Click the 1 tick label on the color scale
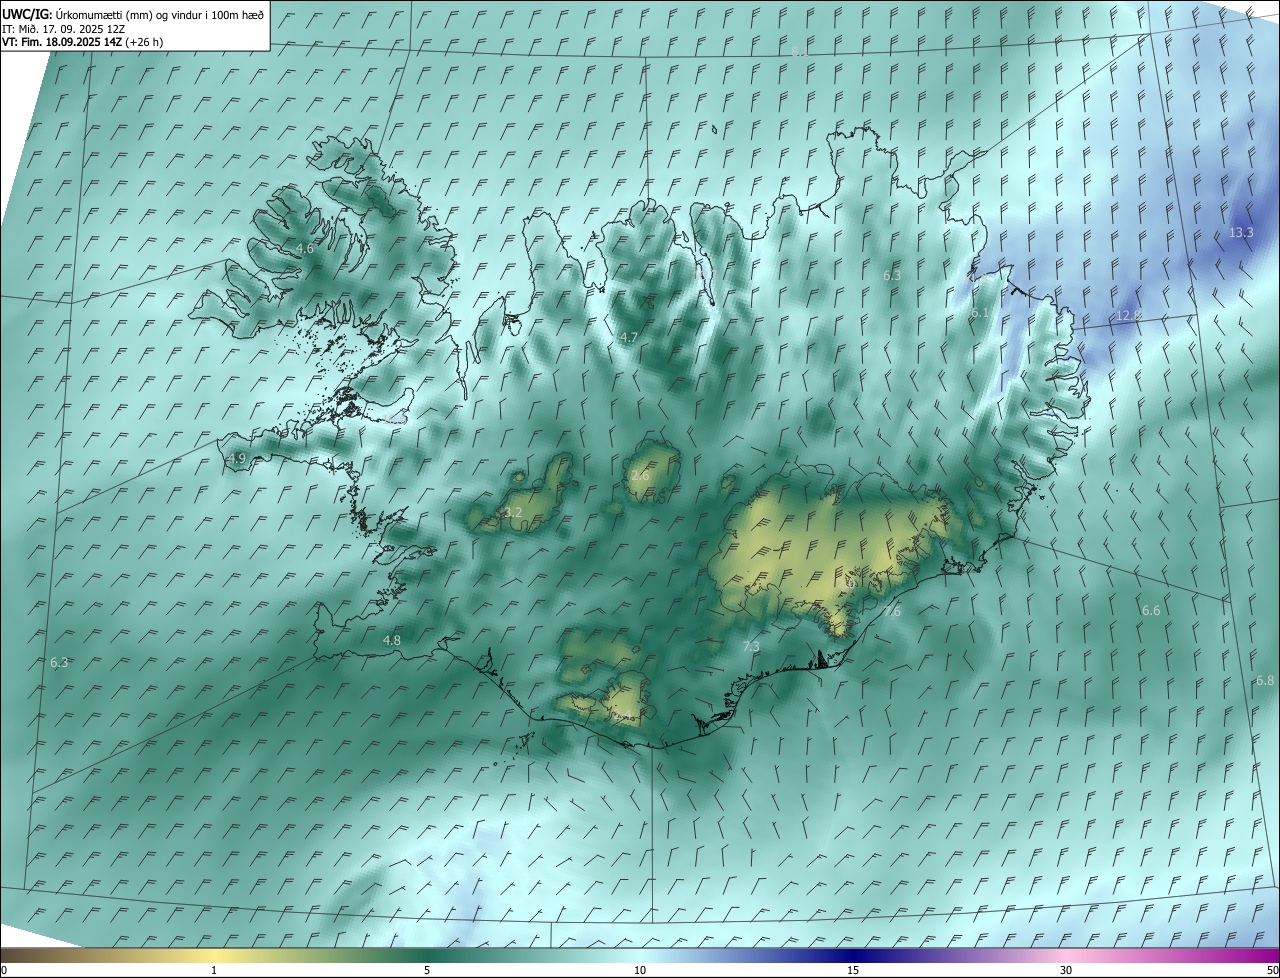The image size is (1280, 978). (x=214, y=970)
